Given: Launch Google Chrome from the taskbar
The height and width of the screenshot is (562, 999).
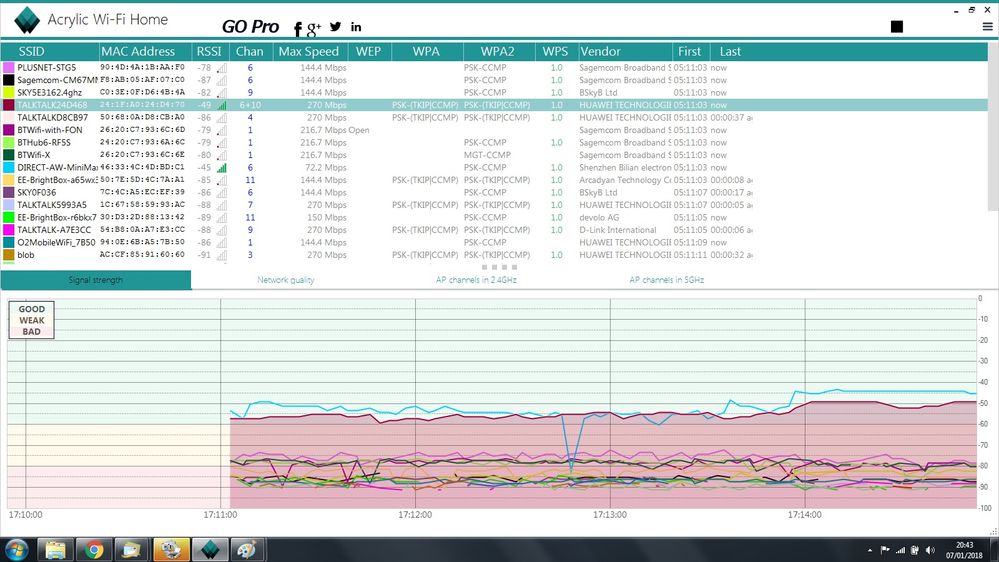Looking at the screenshot, I should pyautogui.click(x=94, y=549).
